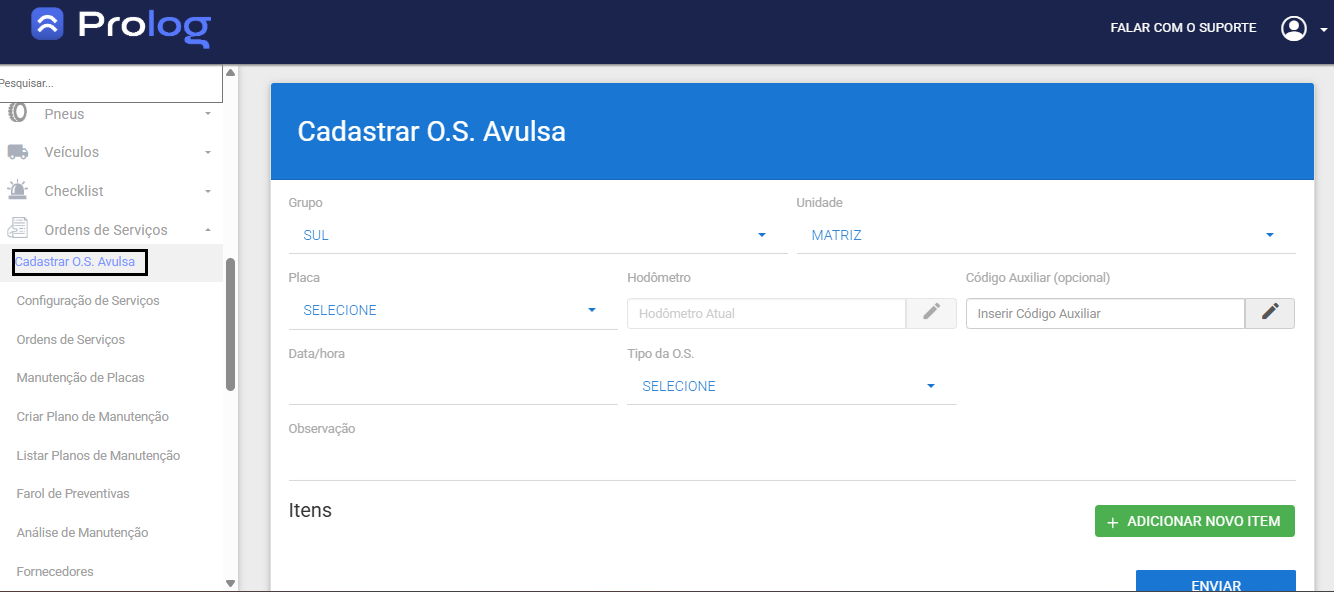Image resolution: width=1334 pixels, height=592 pixels.
Task: Click the Ordens de Serviços document icon
Action: 17,229
